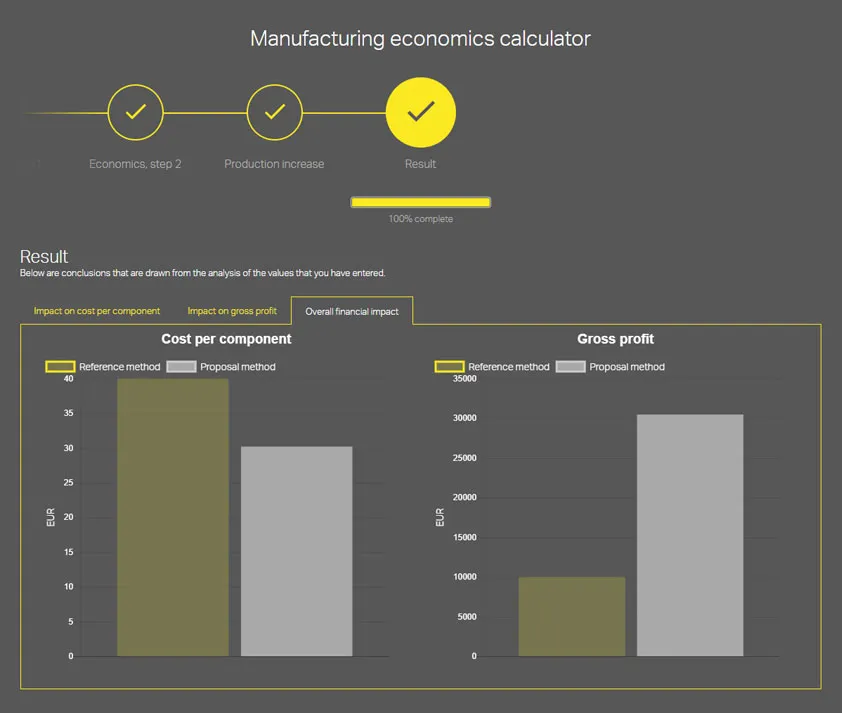Open the Impact on cost per component tab

(x=97, y=311)
